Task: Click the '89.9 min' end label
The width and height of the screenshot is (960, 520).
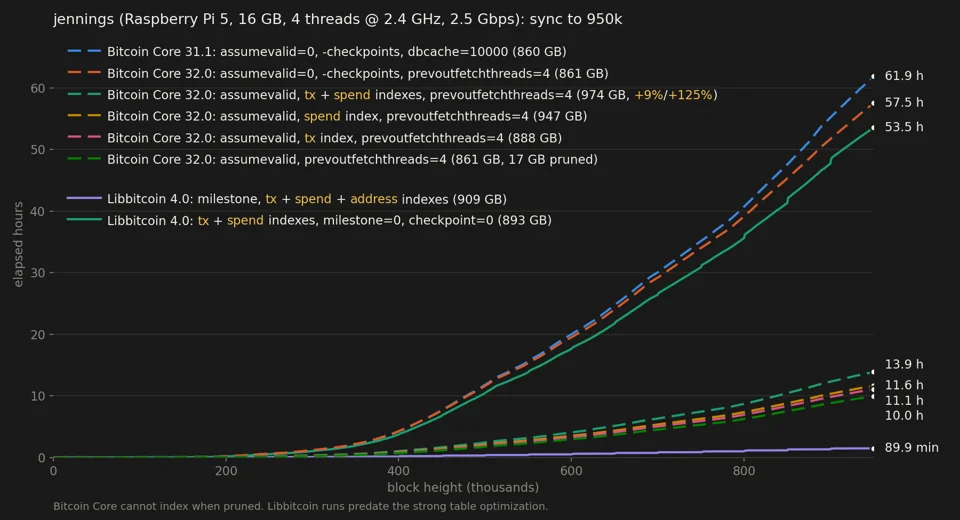Action: coord(912,448)
